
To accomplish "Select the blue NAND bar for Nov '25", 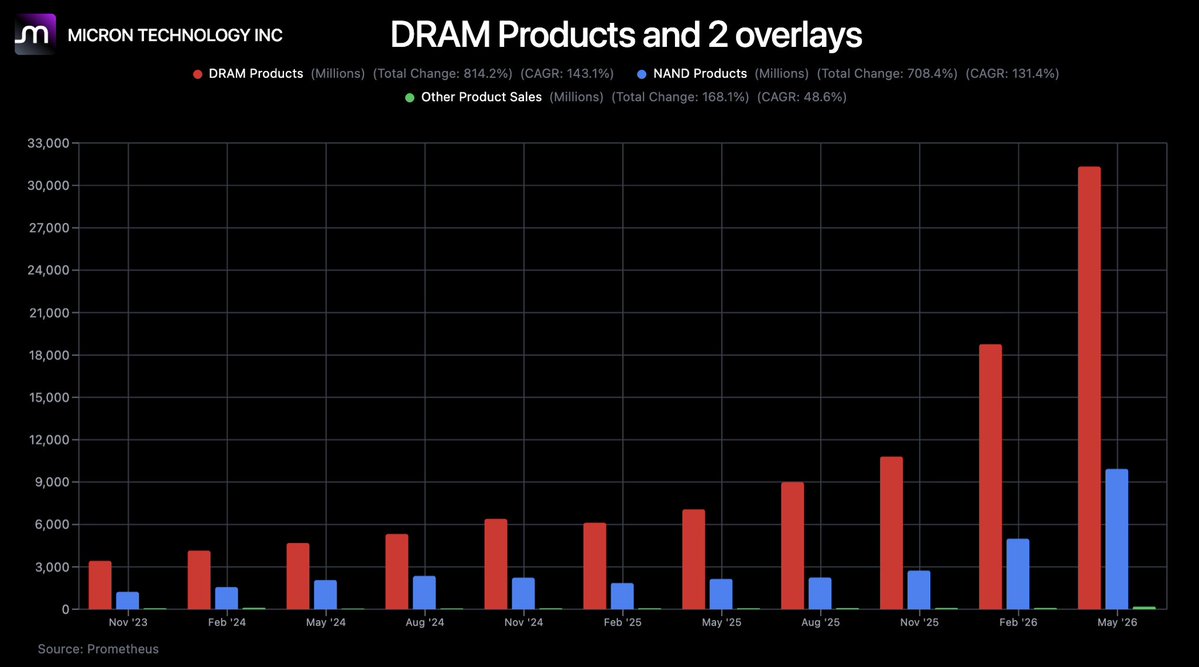I will 919,590.
